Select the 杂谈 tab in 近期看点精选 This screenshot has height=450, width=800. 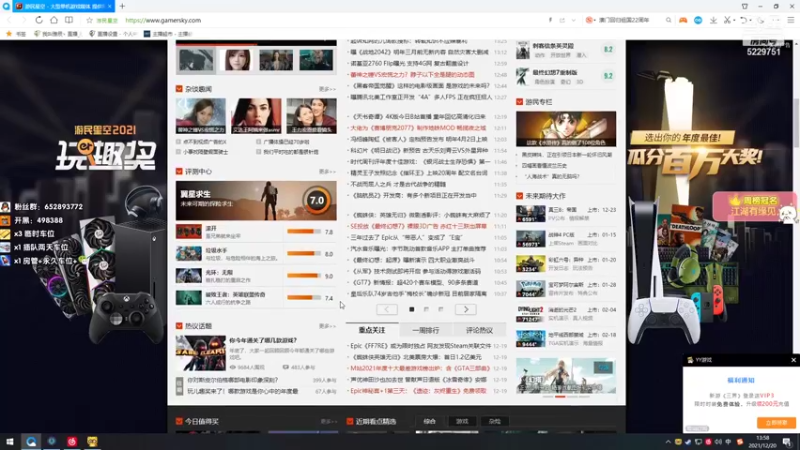pyautogui.click(x=494, y=421)
